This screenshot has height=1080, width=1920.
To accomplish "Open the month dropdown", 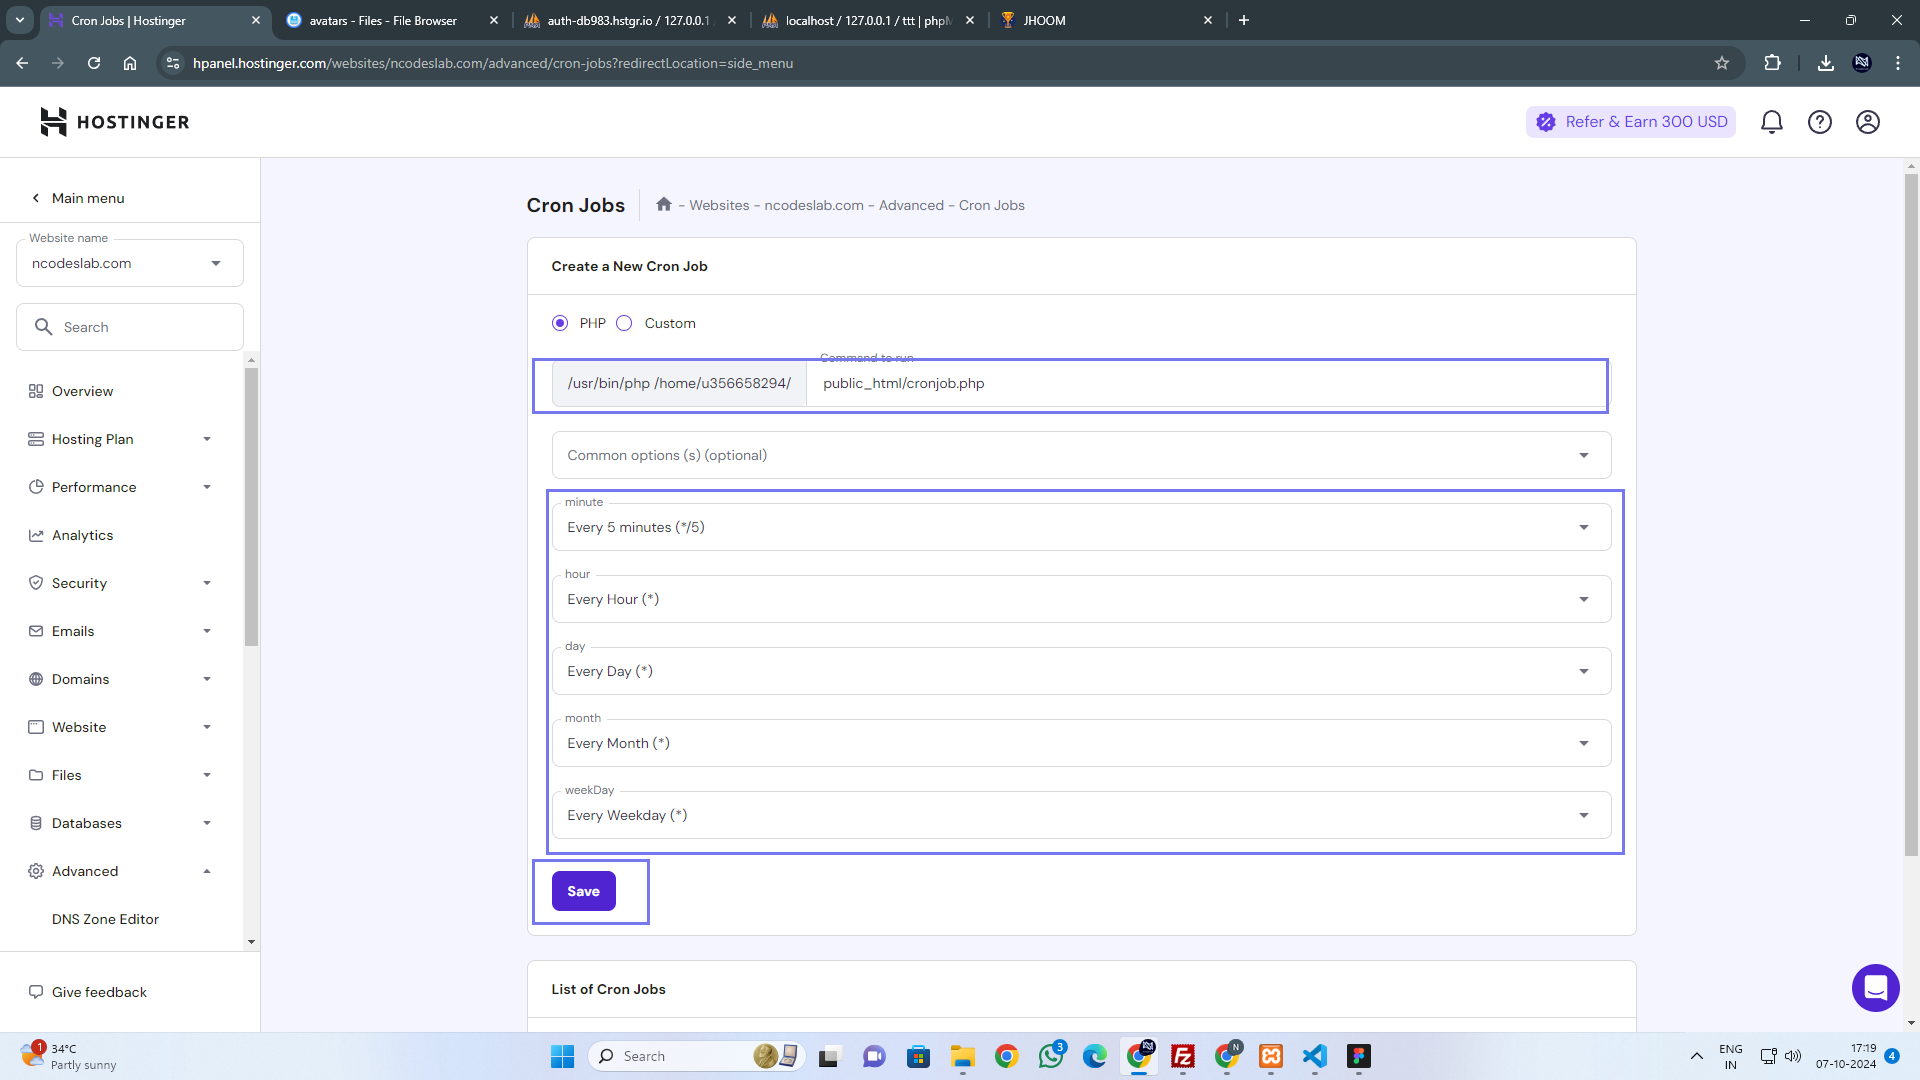I will 1081,743.
